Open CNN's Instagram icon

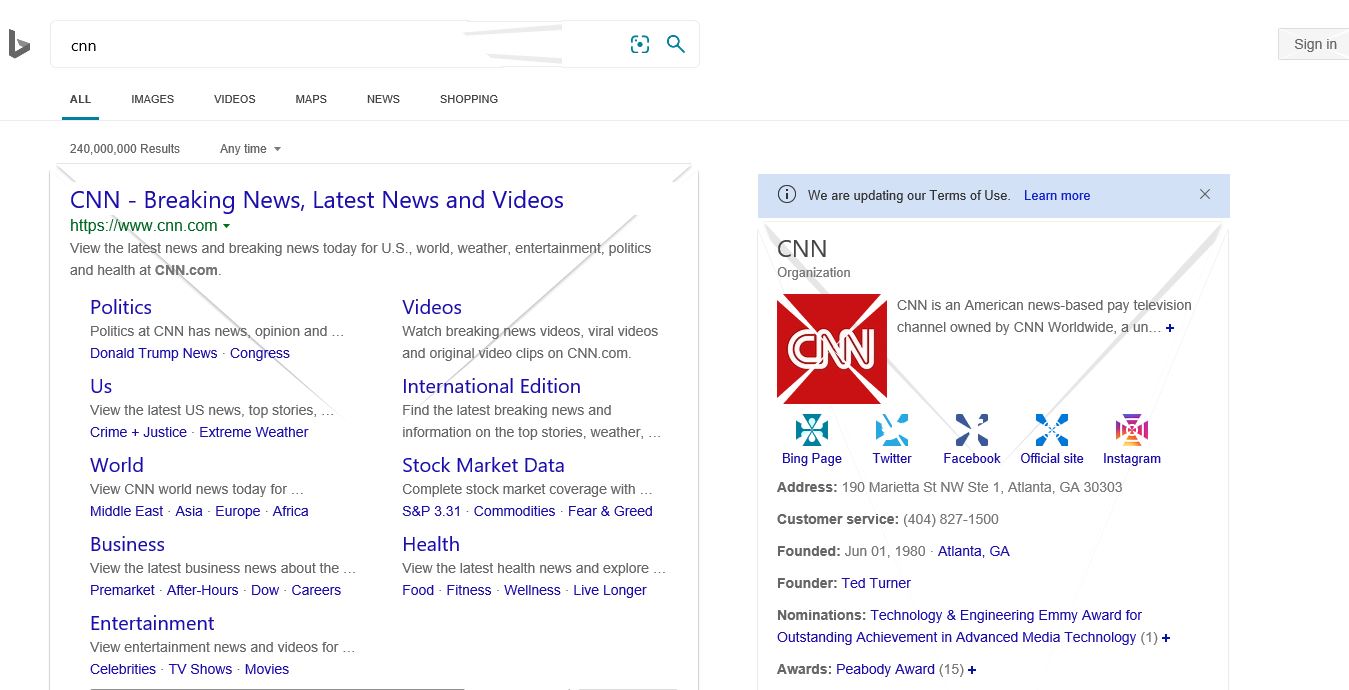click(1132, 430)
